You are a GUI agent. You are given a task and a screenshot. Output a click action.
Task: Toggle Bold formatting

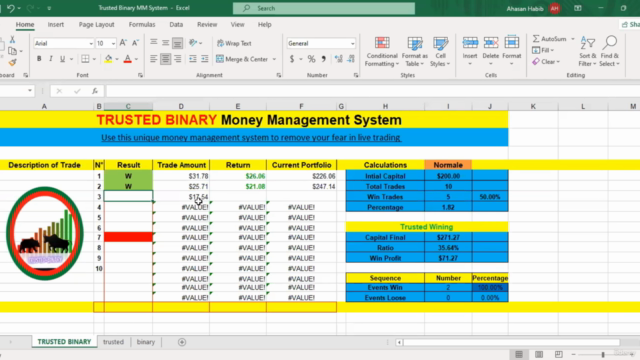[39, 59]
